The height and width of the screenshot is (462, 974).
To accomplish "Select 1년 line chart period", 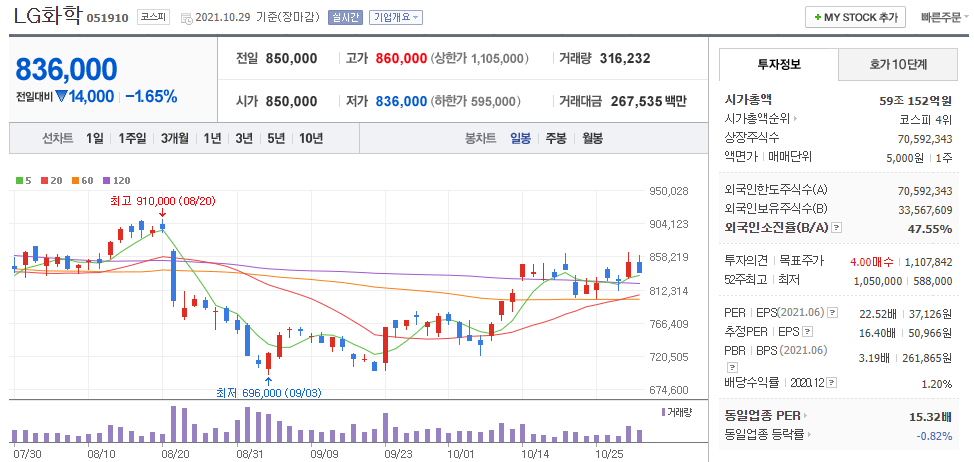I will click(x=212, y=138).
